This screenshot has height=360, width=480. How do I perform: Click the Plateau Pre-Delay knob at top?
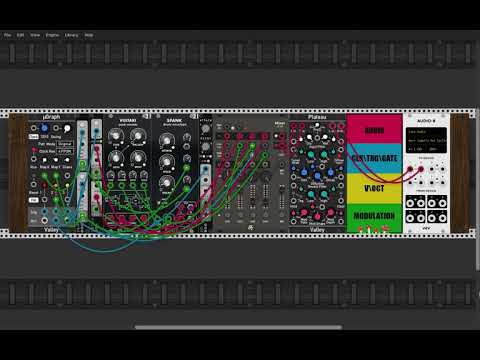pyautogui.click(x=317, y=126)
